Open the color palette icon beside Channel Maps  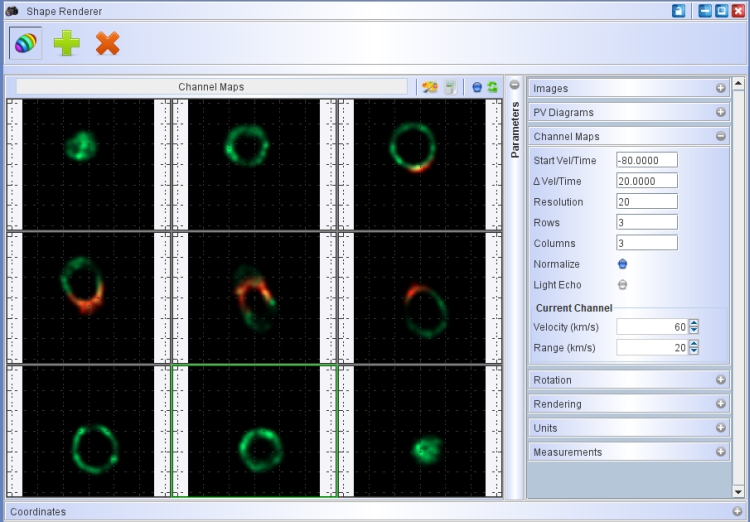click(x=430, y=87)
